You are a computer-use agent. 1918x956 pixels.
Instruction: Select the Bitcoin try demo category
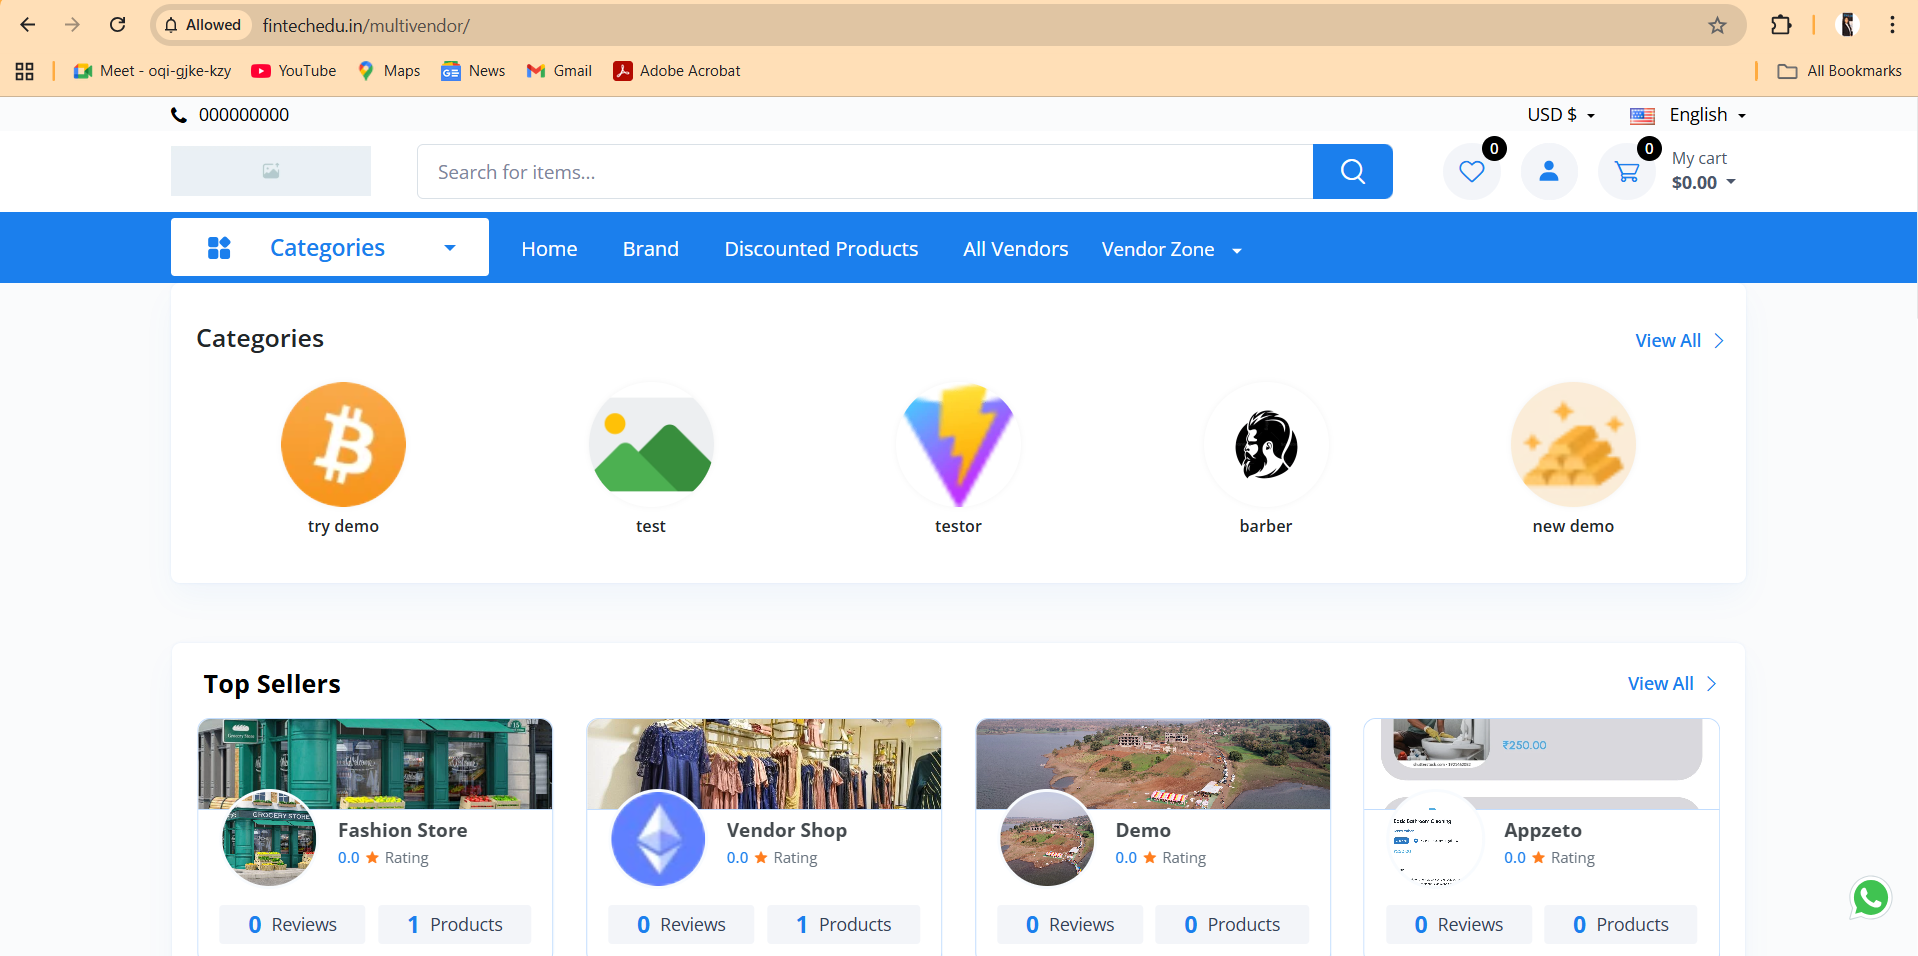click(x=343, y=445)
